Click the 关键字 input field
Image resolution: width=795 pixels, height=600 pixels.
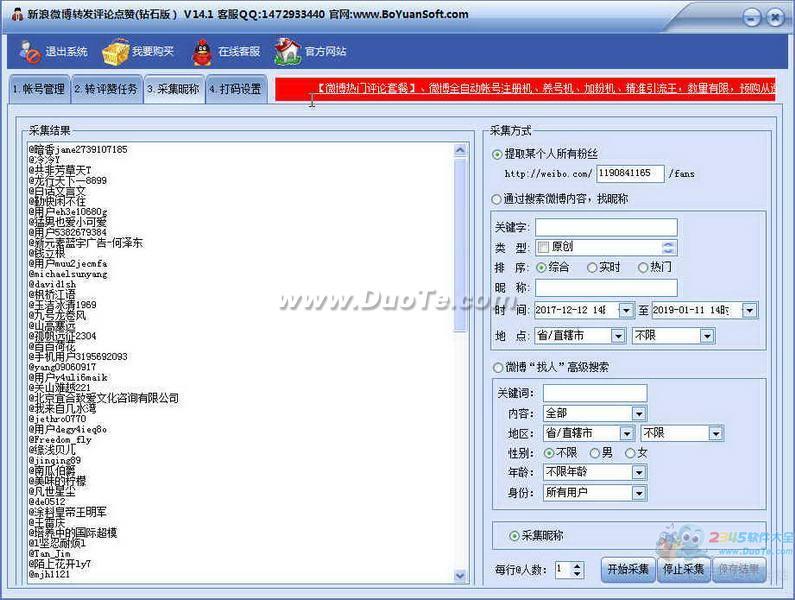[606, 227]
